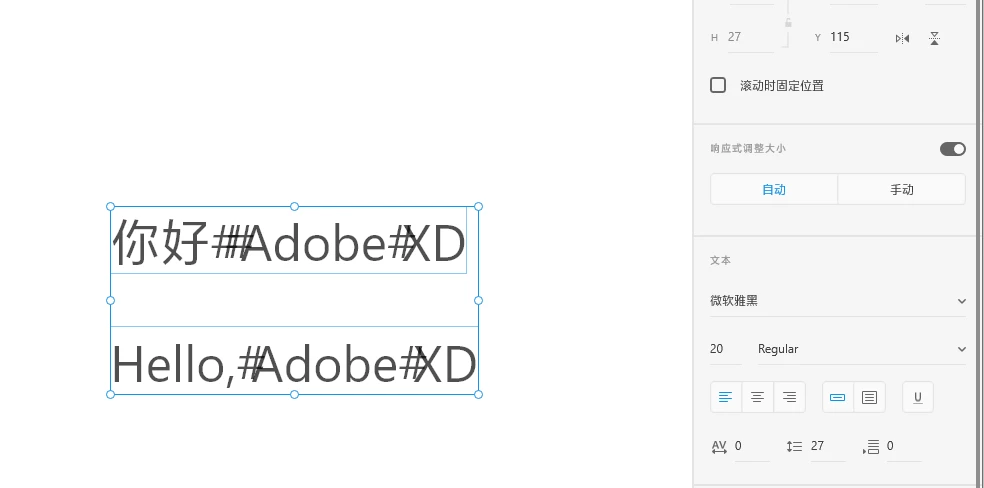Click text 你好##Adobe#XD on canvas
Viewport: 984px width, 488px height.
pyautogui.click(x=289, y=242)
